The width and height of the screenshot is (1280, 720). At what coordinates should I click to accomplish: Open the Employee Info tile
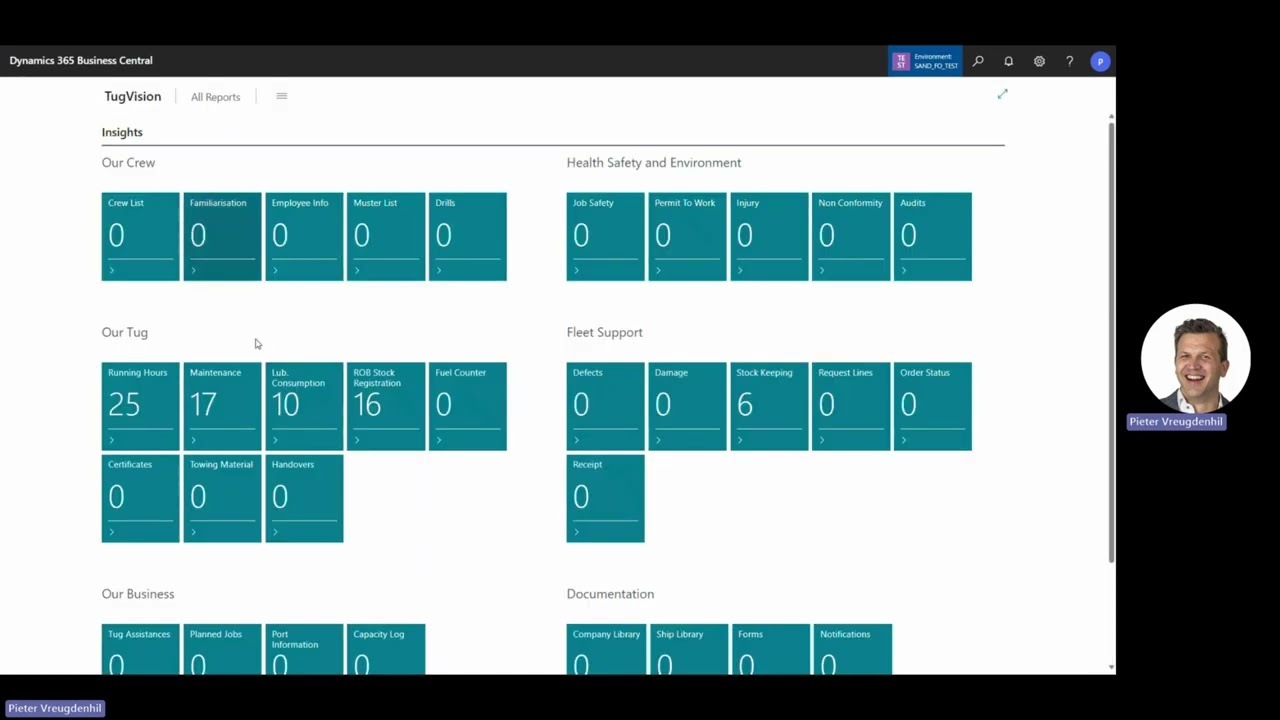[x=304, y=236]
